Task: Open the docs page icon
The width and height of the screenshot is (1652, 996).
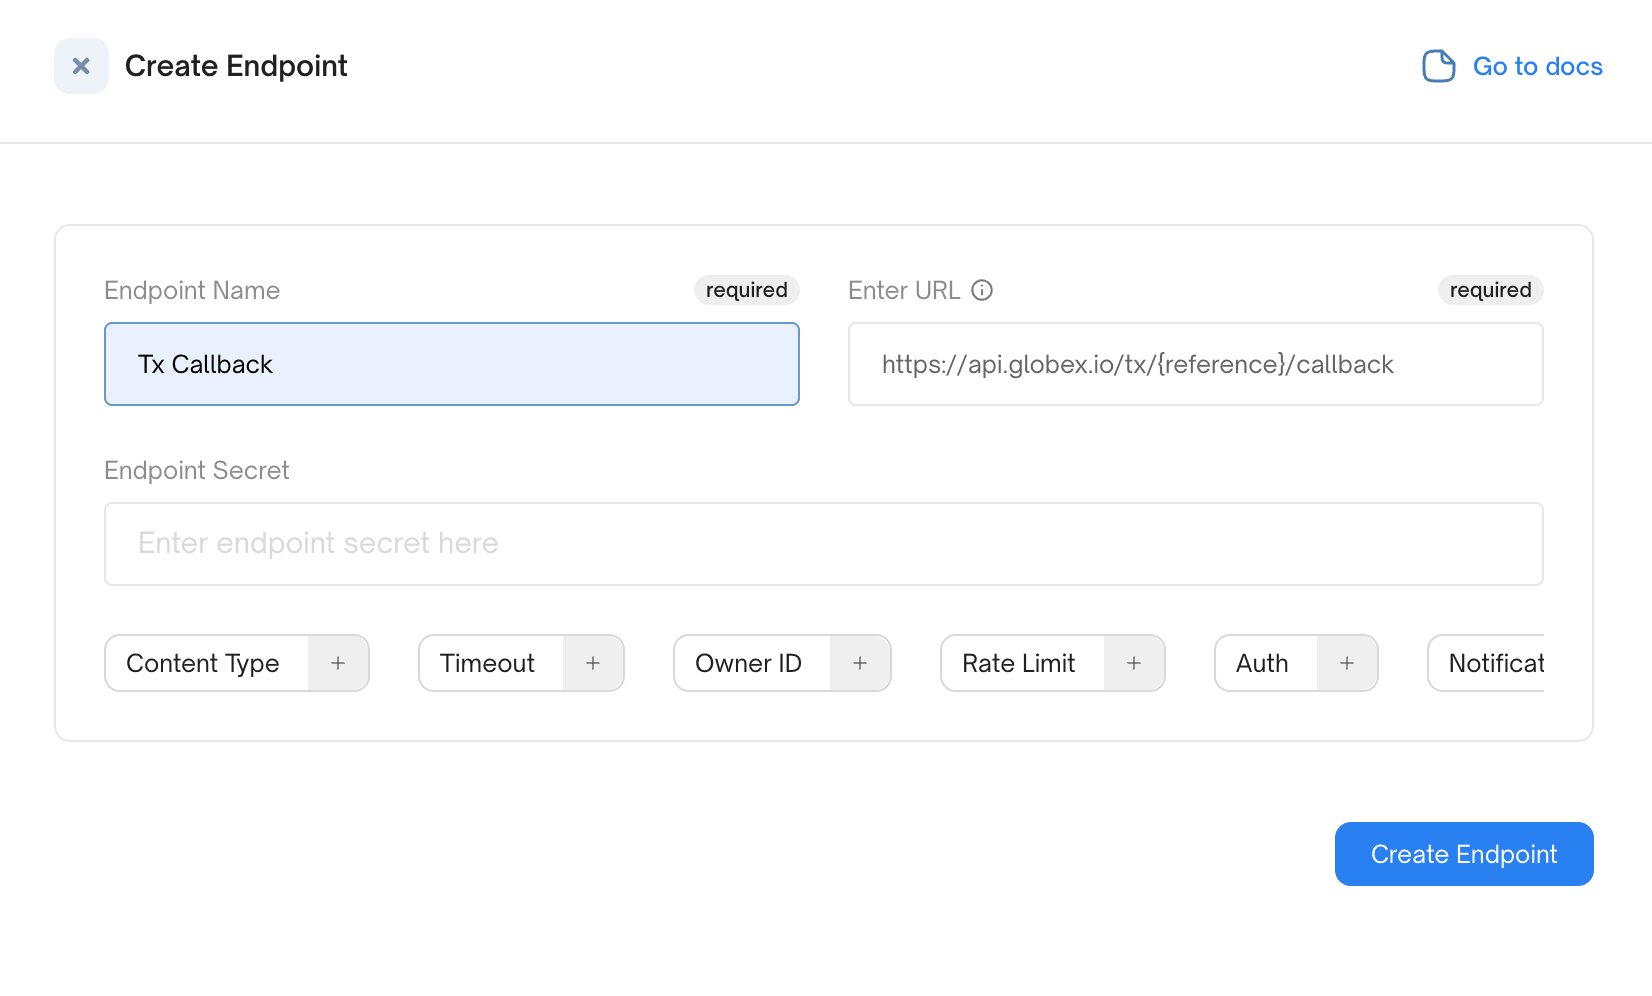Action: [1439, 66]
